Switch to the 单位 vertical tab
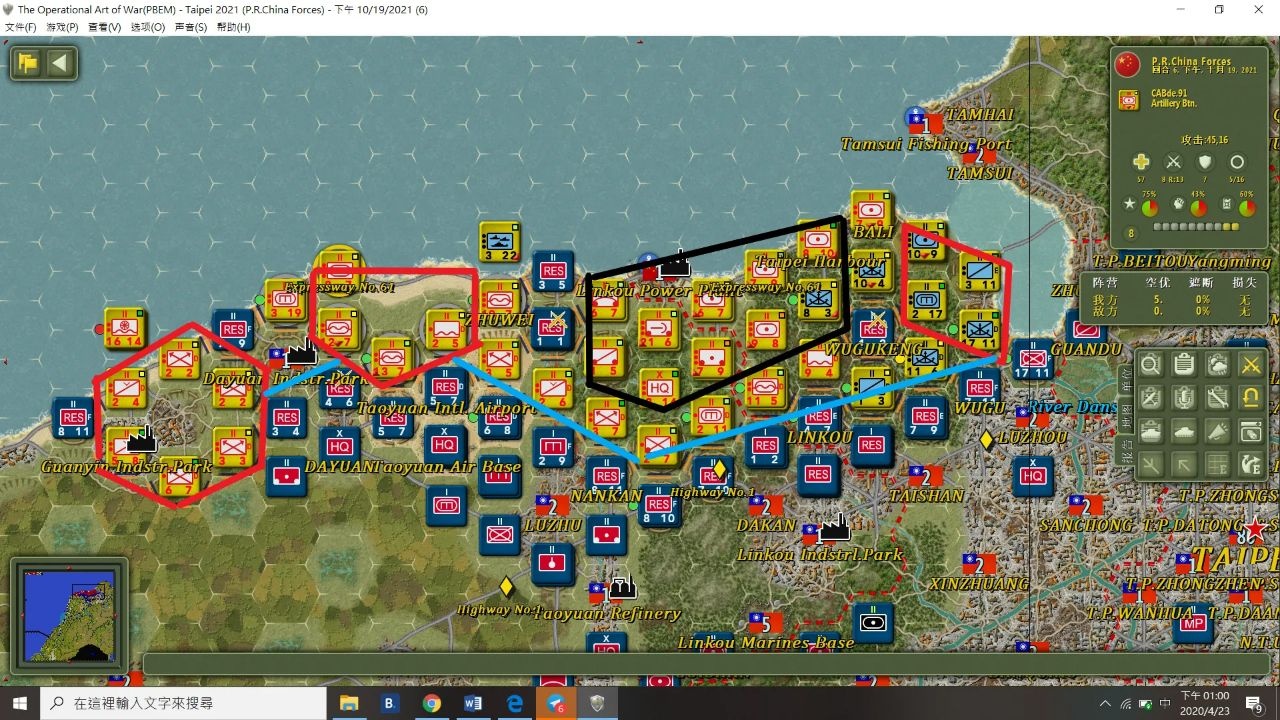This screenshot has height=720, width=1280. [1125, 381]
